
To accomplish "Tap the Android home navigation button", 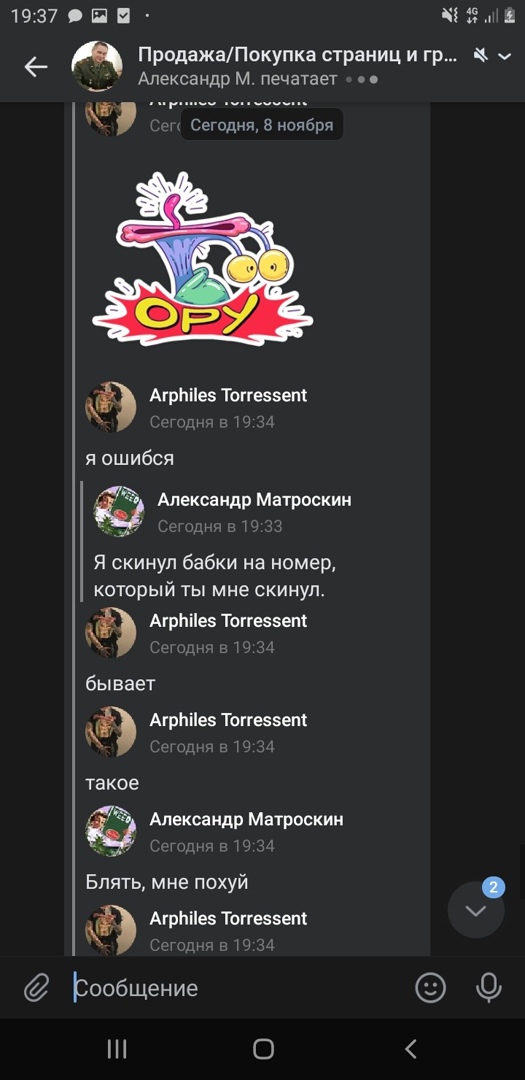I will pyautogui.click(x=263, y=1049).
